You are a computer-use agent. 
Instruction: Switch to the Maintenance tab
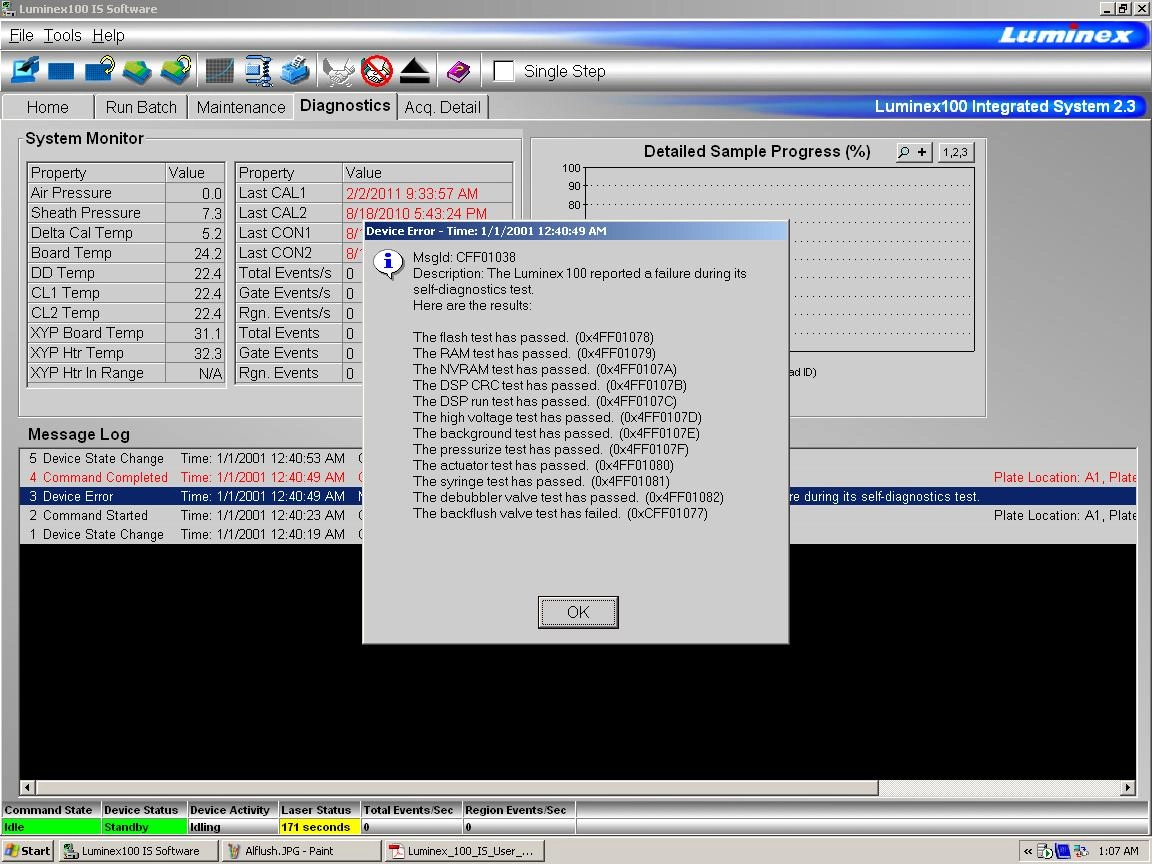point(241,107)
